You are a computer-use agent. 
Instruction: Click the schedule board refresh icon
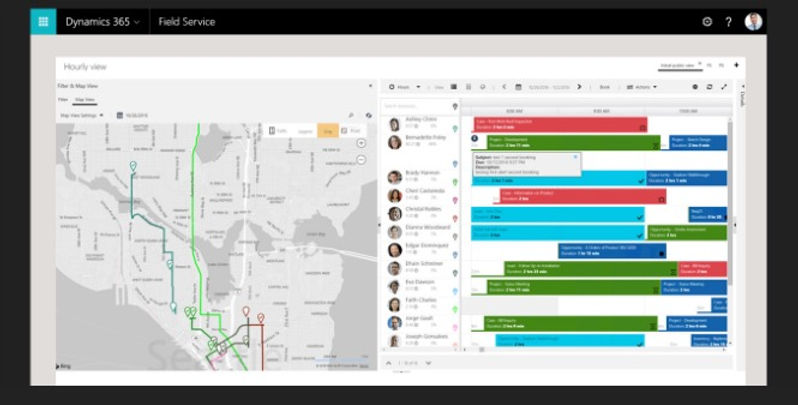tap(709, 87)
